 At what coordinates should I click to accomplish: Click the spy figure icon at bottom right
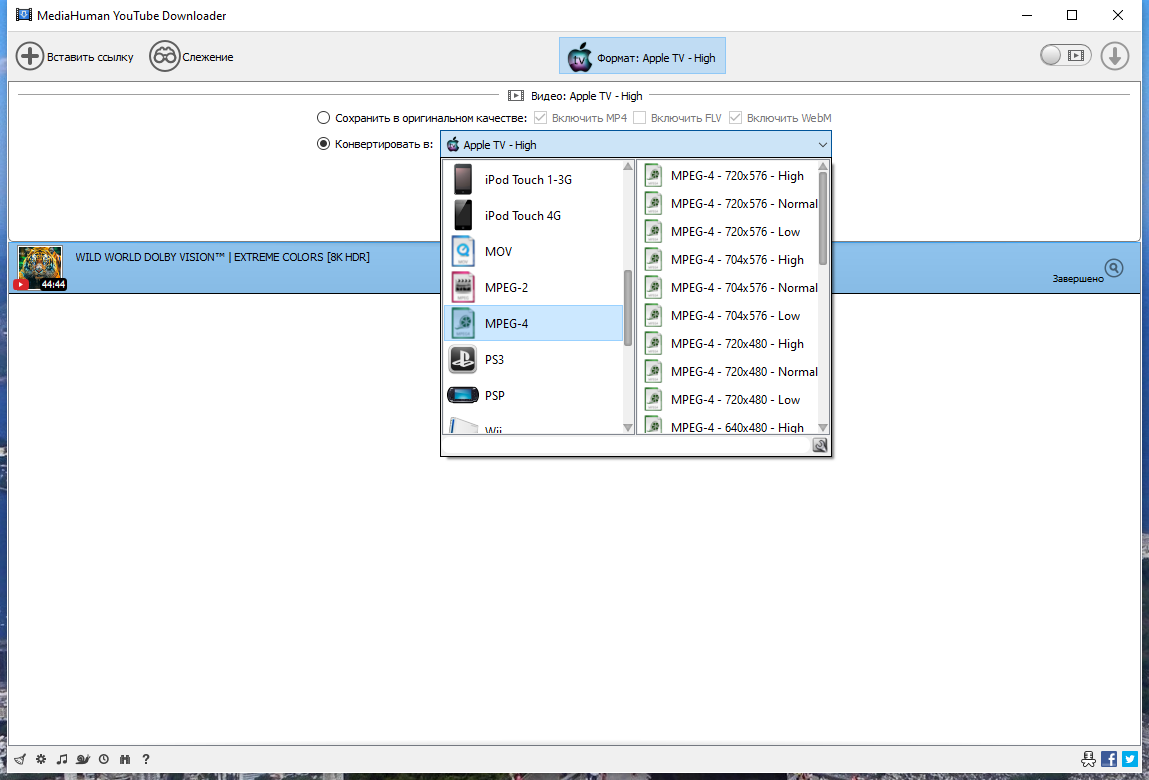pos(1089,759)
